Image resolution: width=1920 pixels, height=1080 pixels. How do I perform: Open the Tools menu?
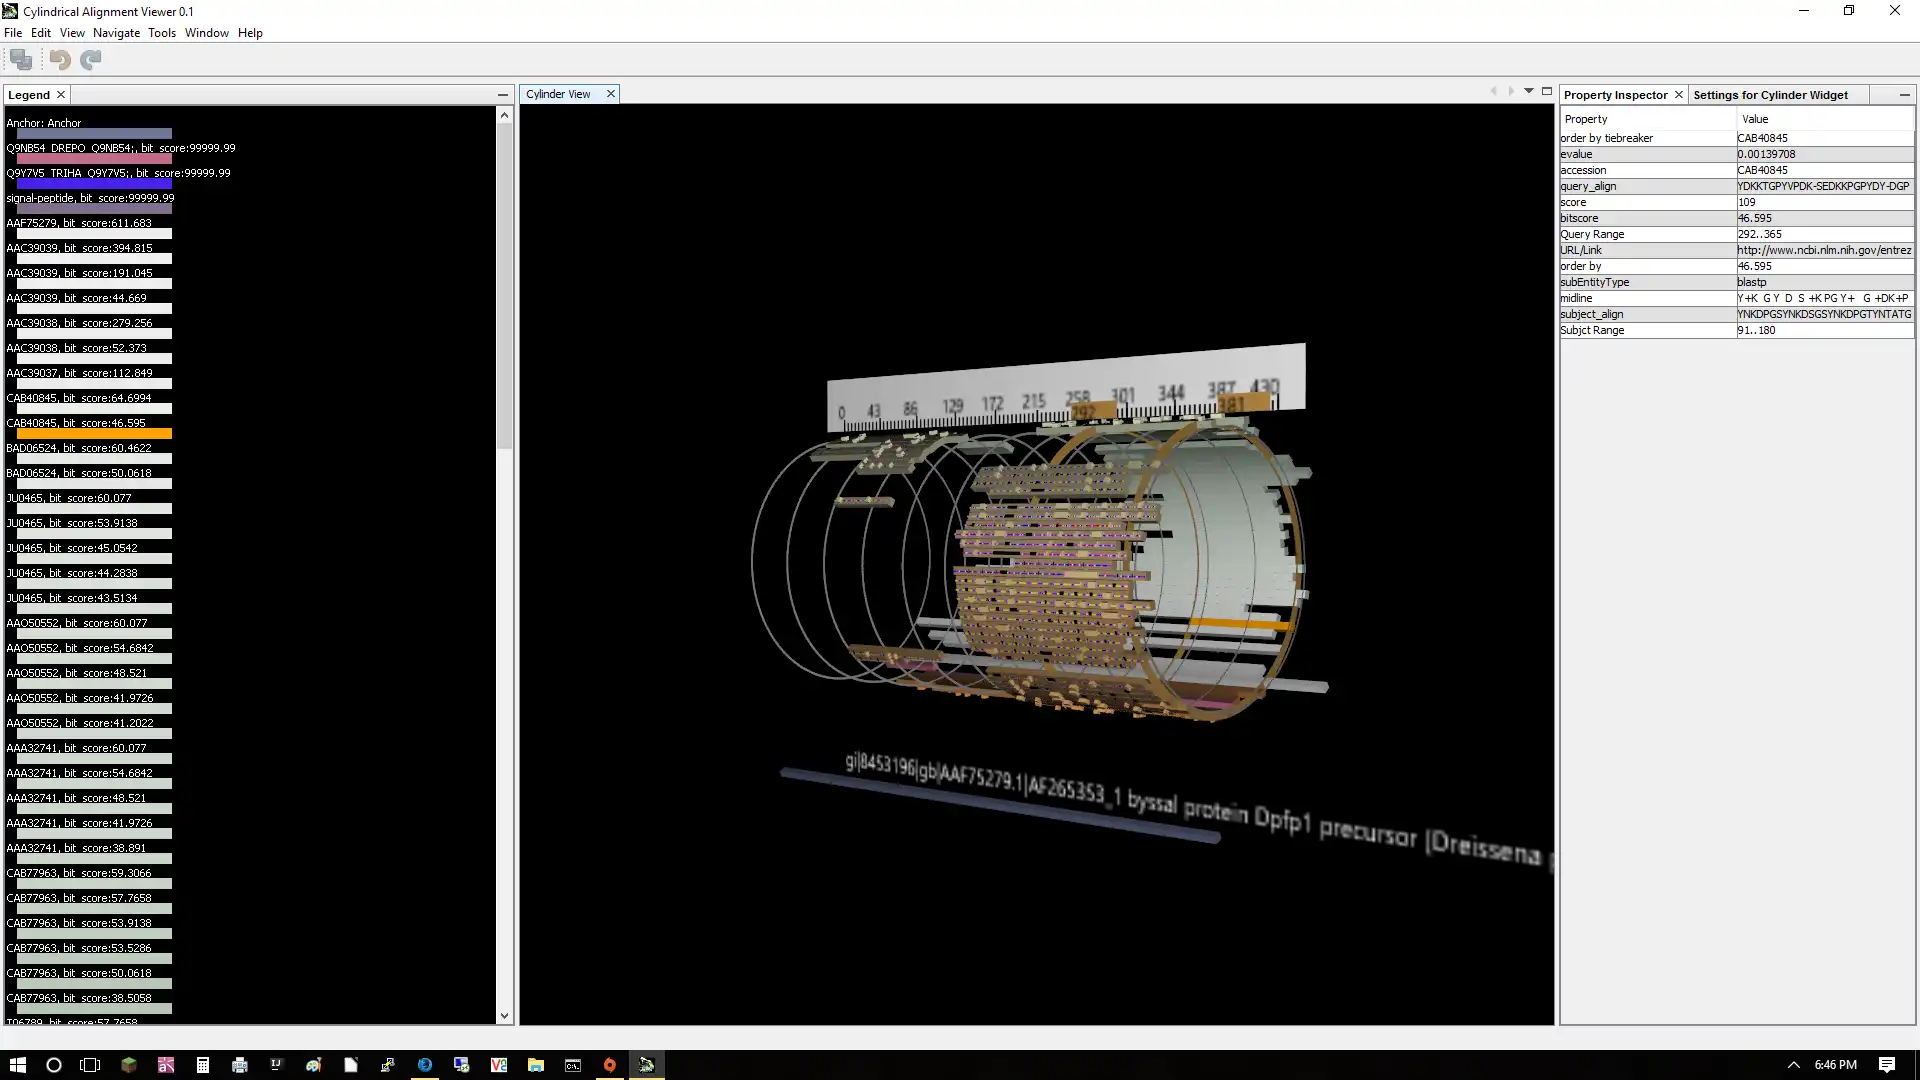point(161,33)
